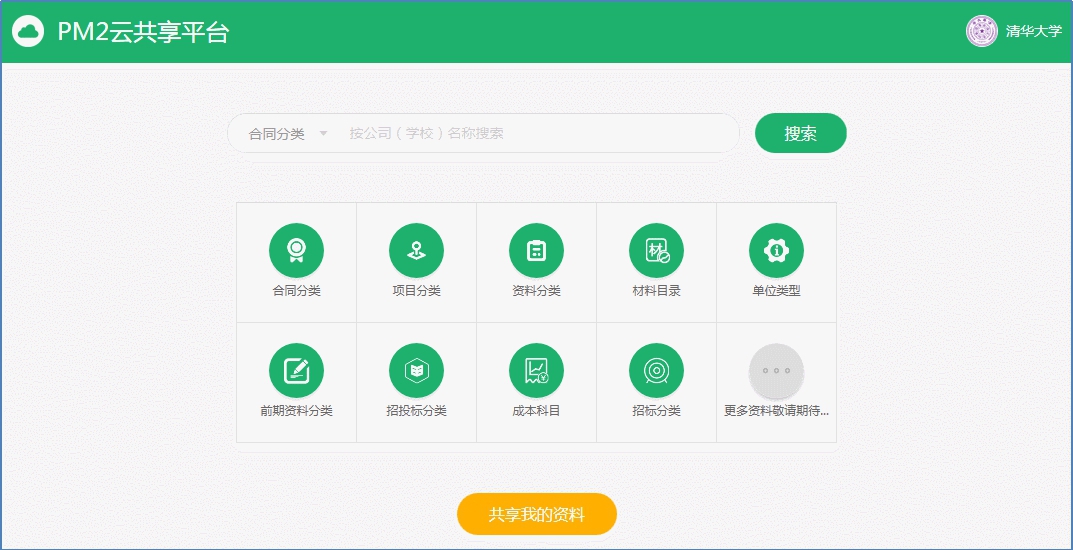
Task: Click the 更多资料敬请期待 text label
Action: tap(776, 411)
